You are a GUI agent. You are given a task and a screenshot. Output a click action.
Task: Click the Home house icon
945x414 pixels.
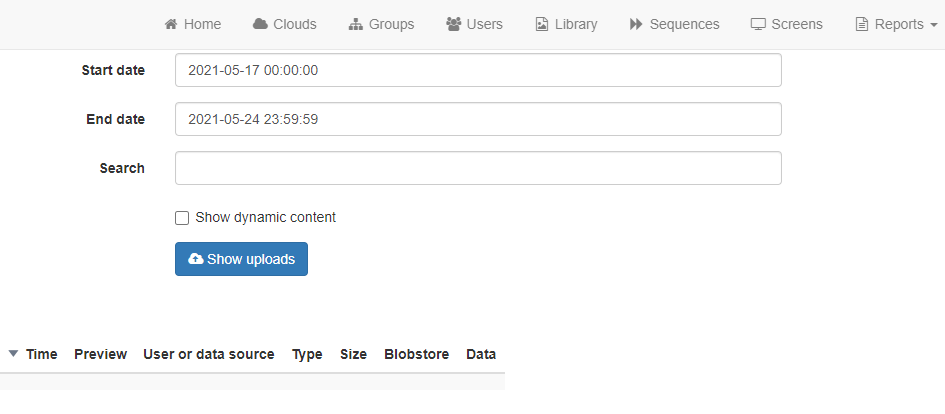pos(171,24)
